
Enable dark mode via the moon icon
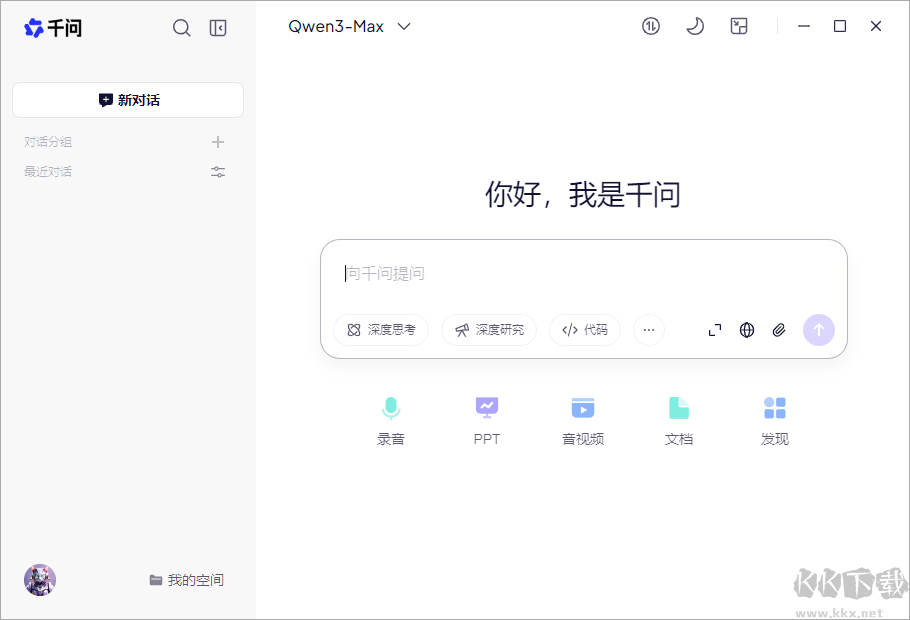click(695, 26)
